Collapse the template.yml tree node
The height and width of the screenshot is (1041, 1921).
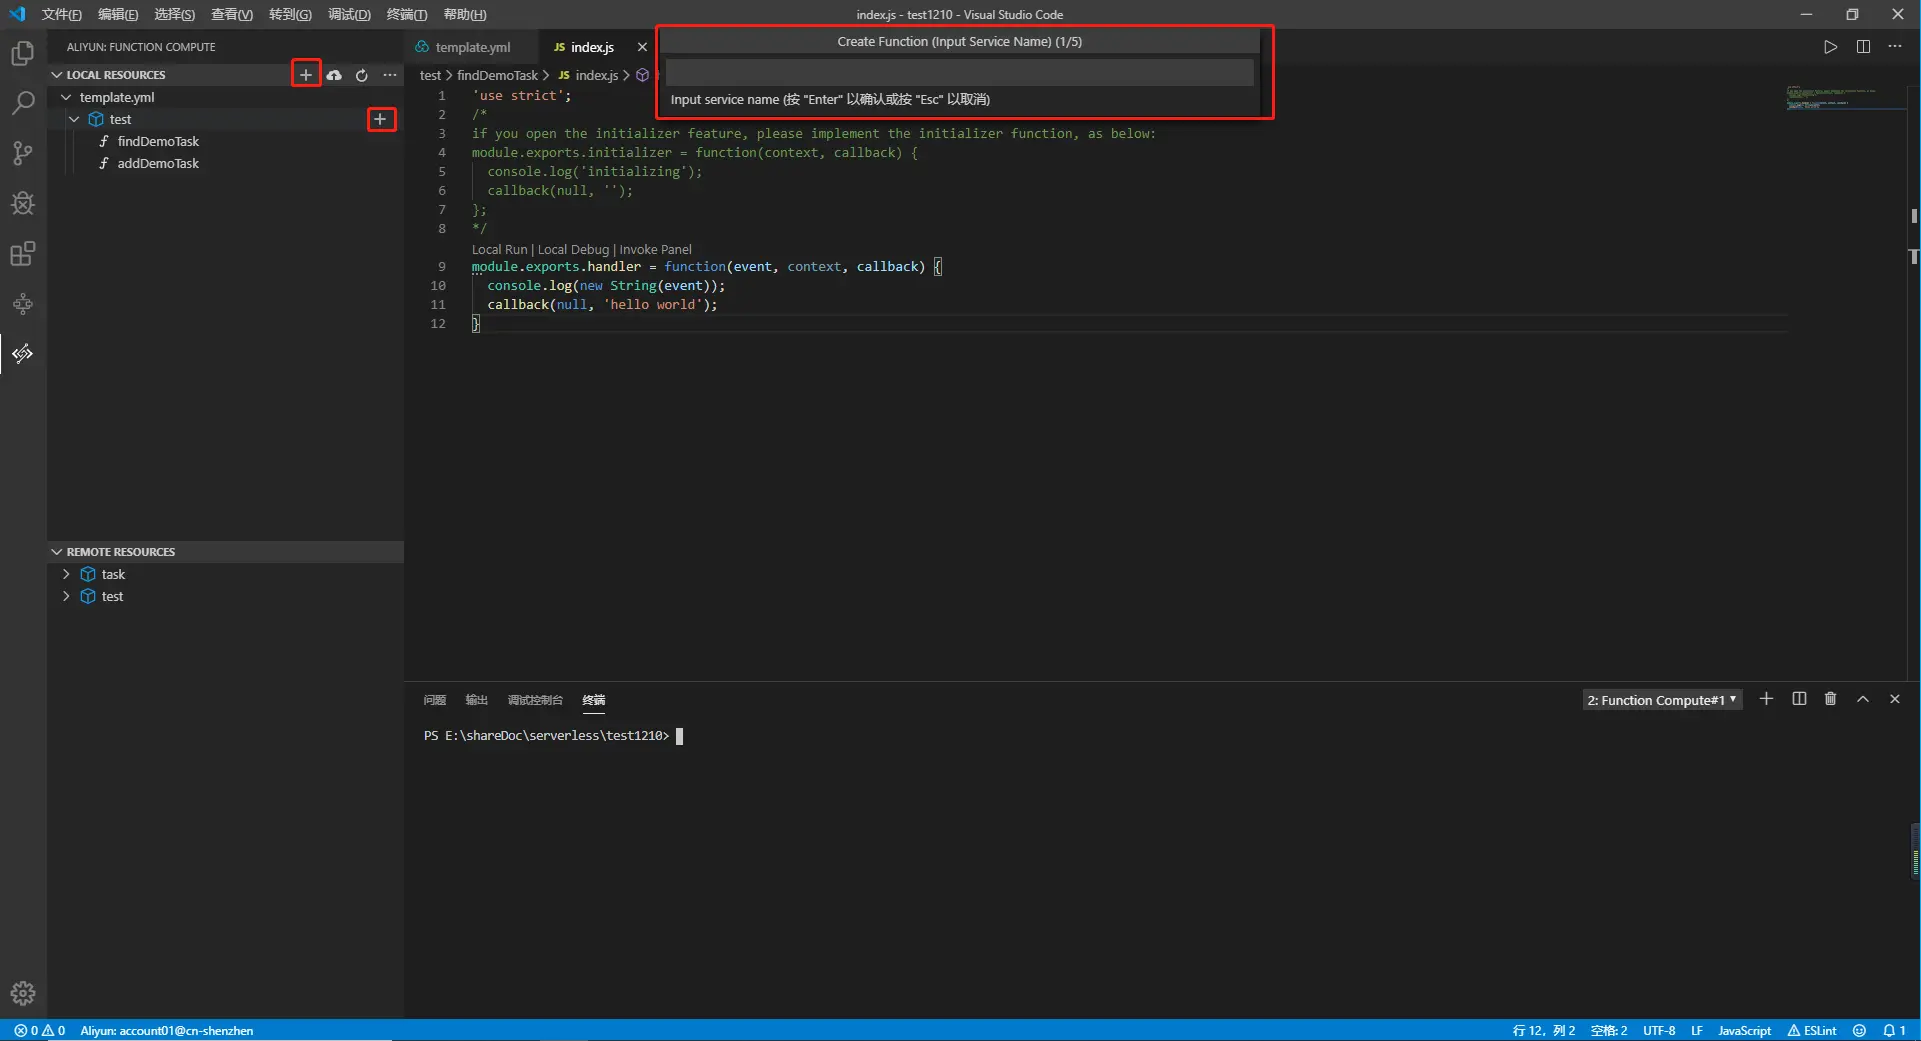[66, 97]
